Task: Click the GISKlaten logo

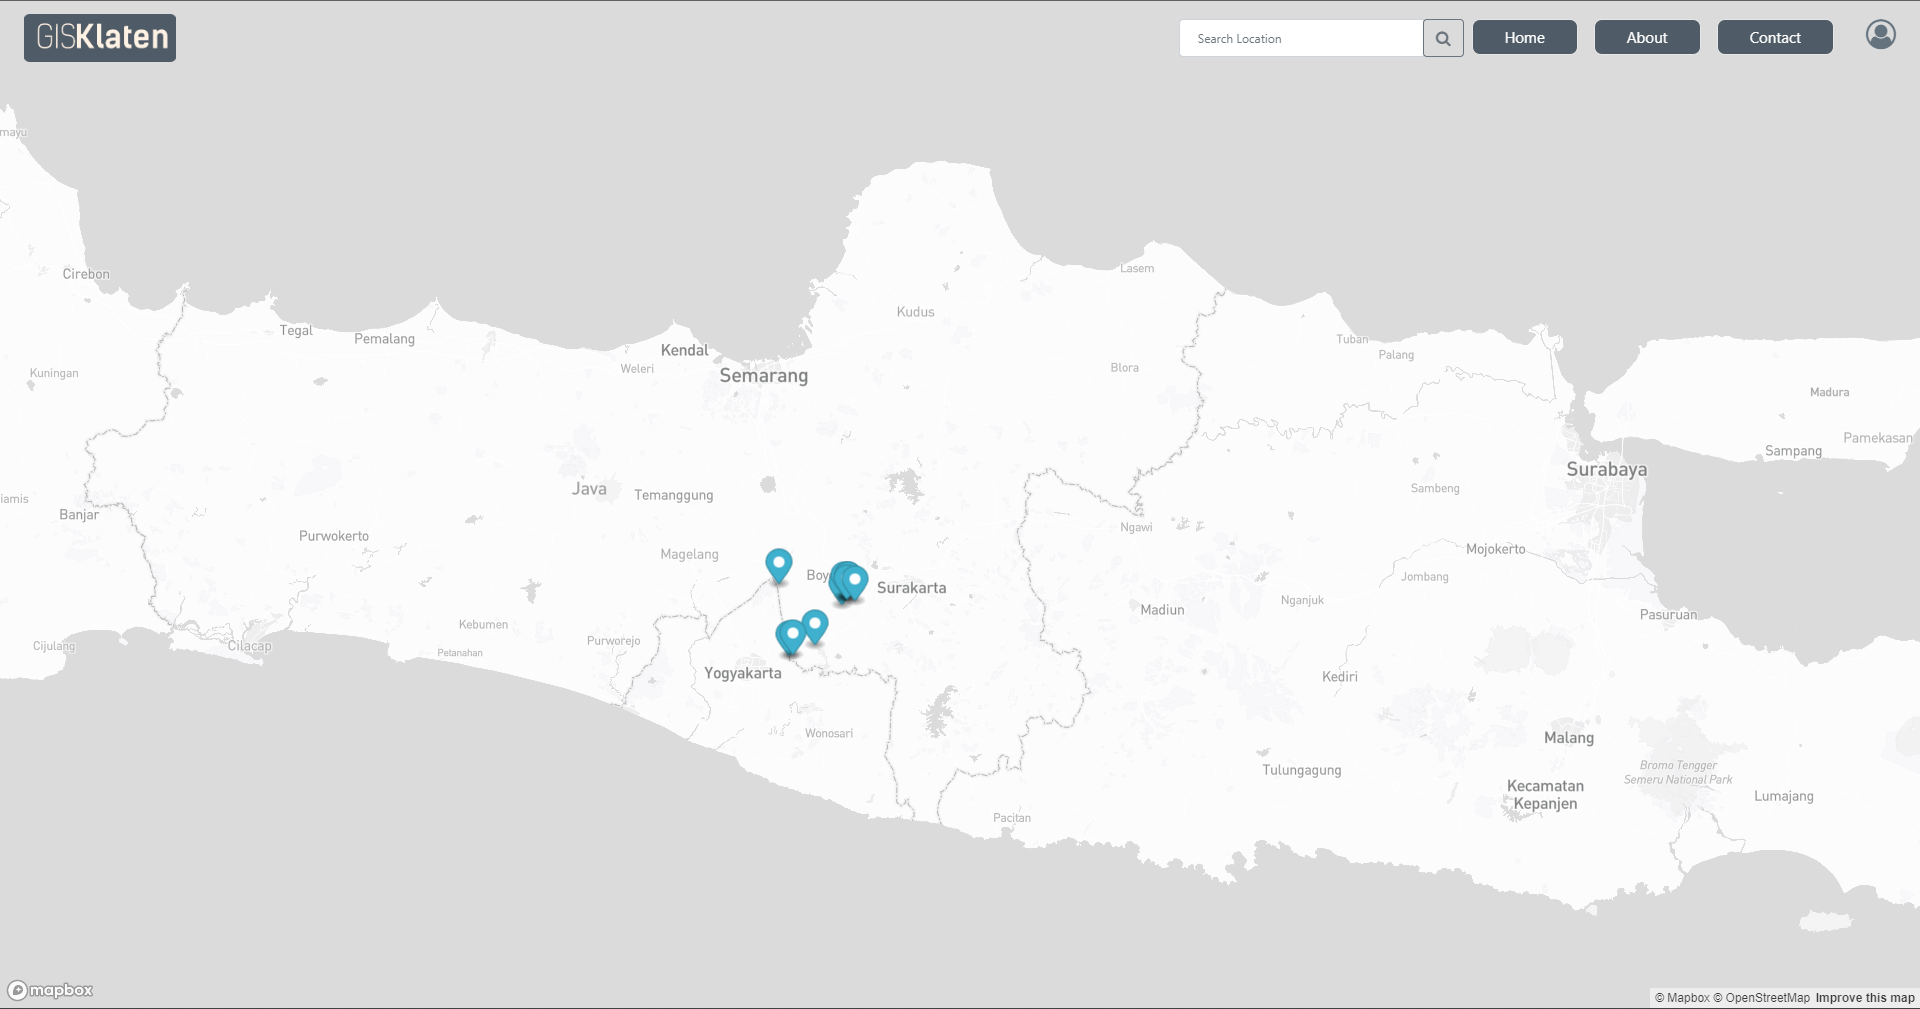Action: click(99, 37)
